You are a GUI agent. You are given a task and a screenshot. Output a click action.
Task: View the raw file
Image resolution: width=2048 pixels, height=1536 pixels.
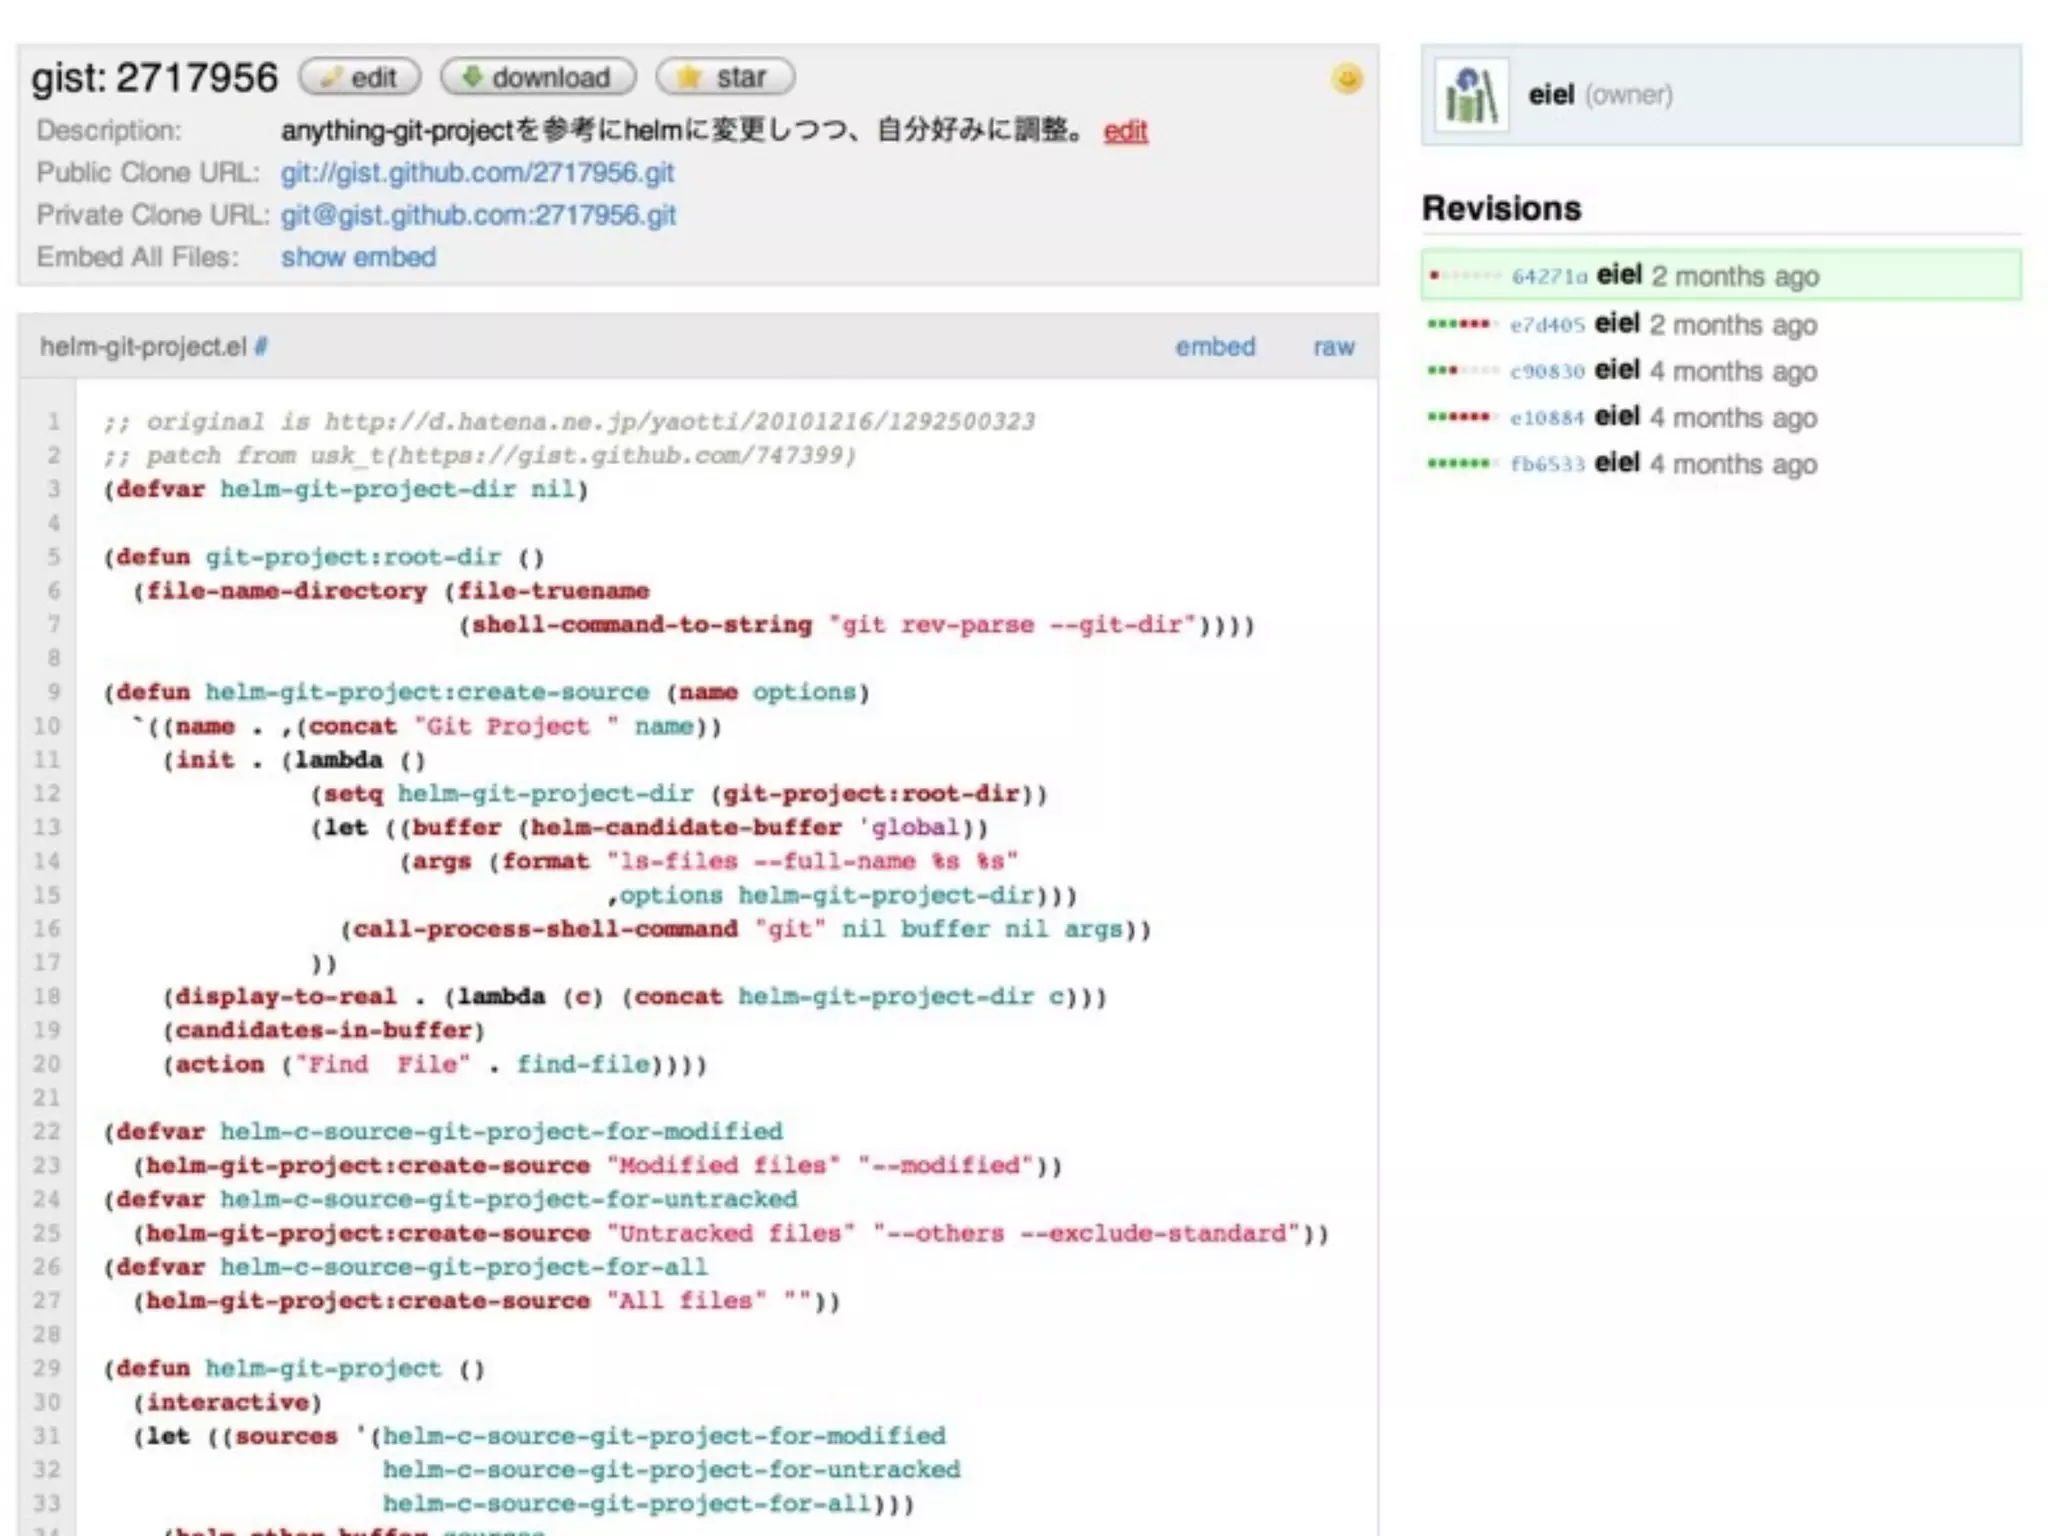tap(1333, 347)
